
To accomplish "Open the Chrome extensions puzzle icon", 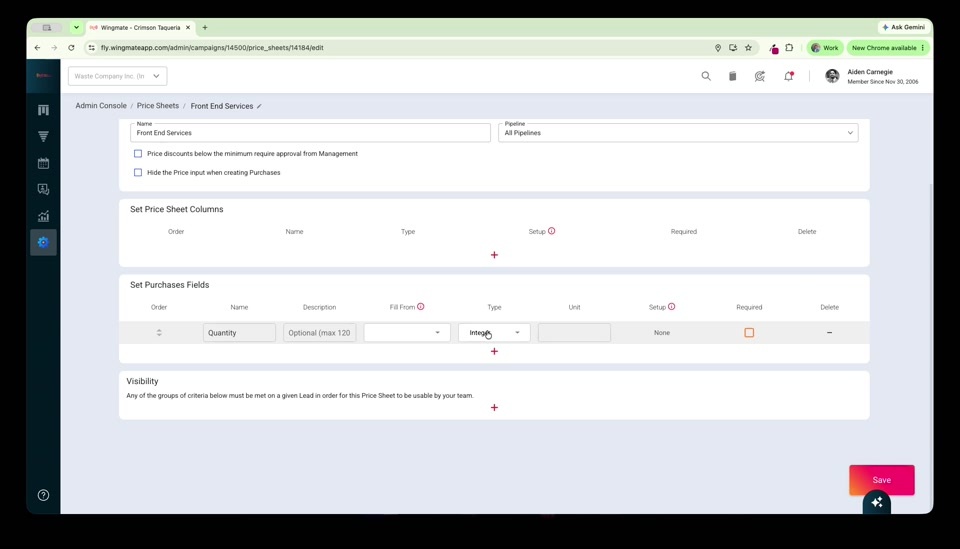I will click(x=789, y=48).
